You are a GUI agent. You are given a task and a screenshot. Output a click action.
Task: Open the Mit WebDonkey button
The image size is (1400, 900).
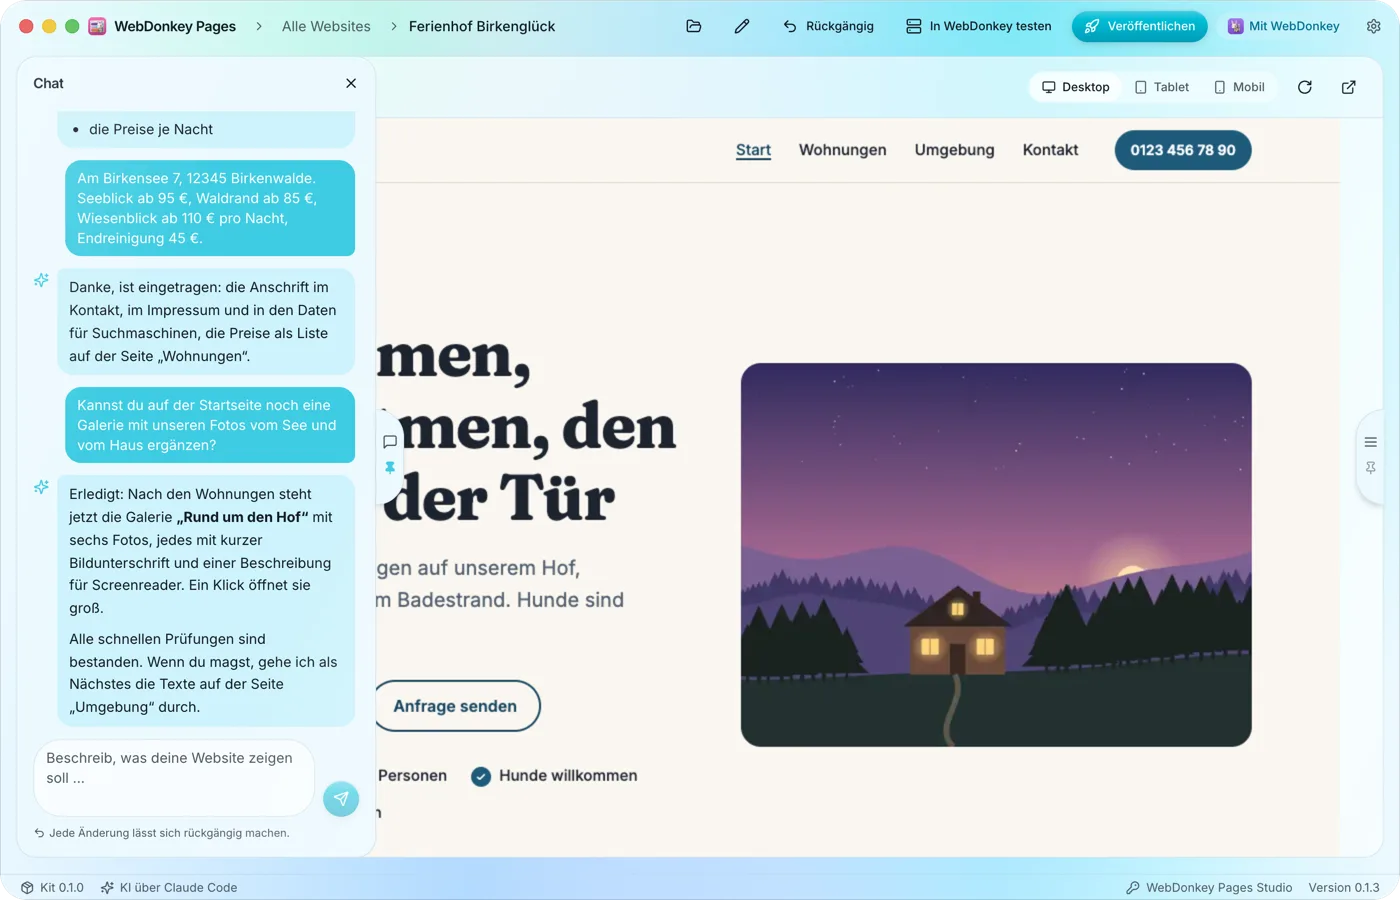tap(1284, 26)
